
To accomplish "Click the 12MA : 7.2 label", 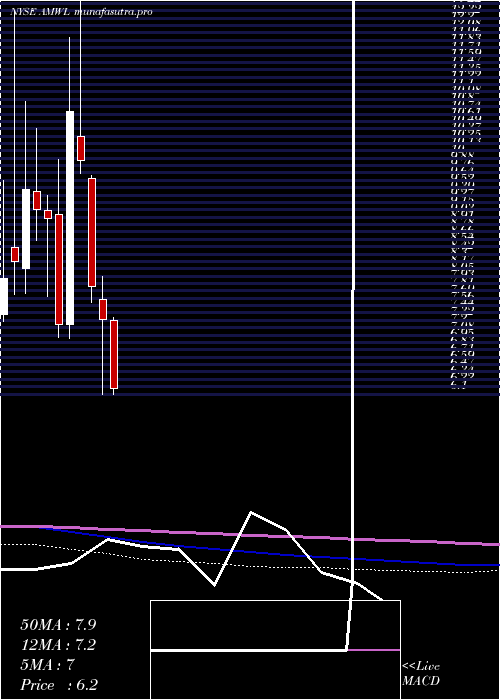I will point(58,645).
